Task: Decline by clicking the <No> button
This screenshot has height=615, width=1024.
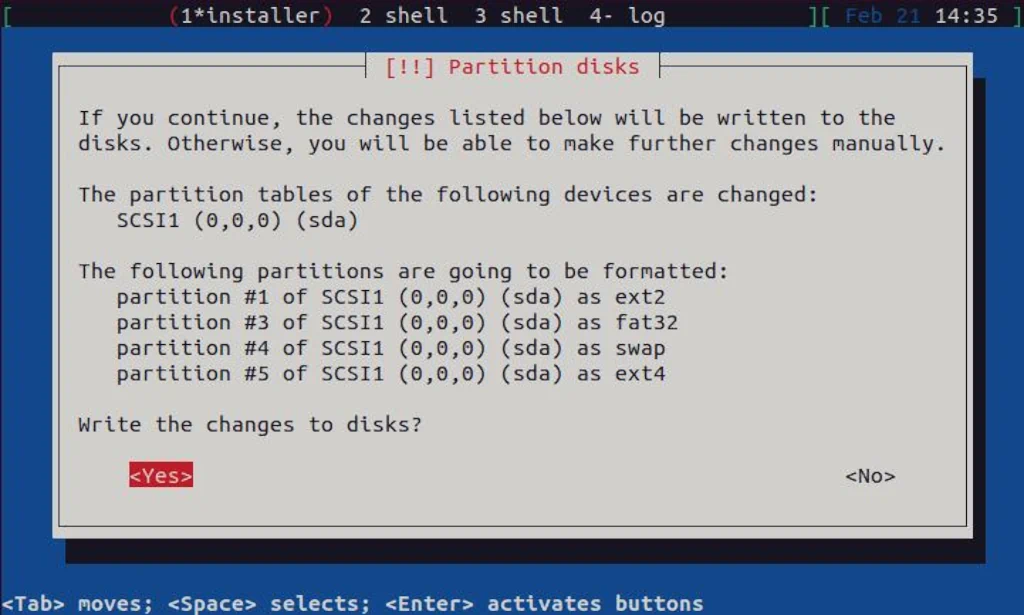Action: pos(869,476)
